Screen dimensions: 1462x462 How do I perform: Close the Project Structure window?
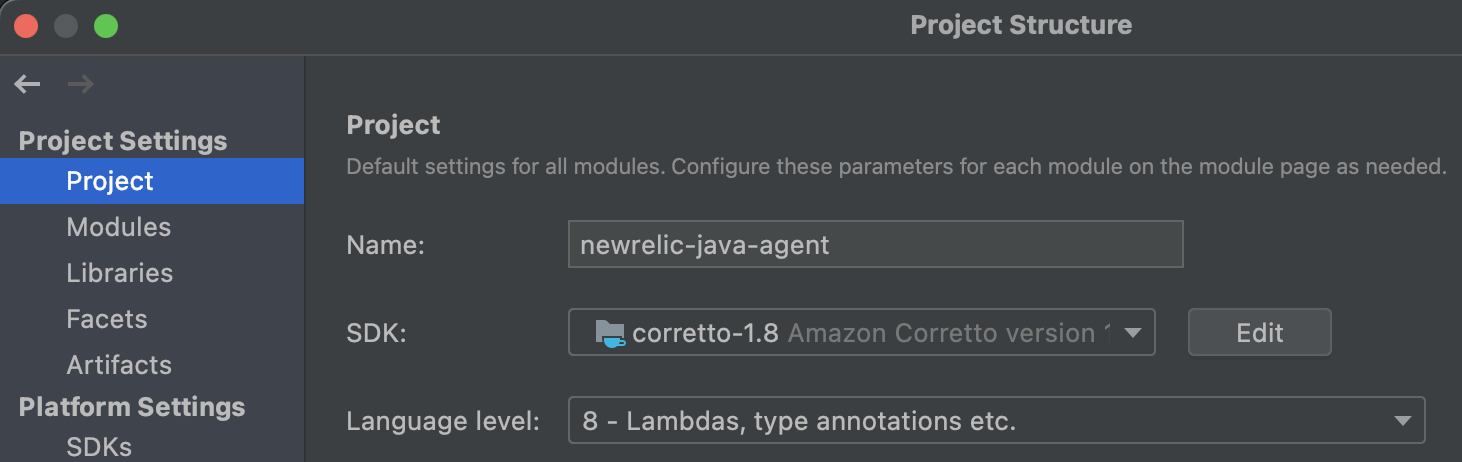[x=26, y=26]
